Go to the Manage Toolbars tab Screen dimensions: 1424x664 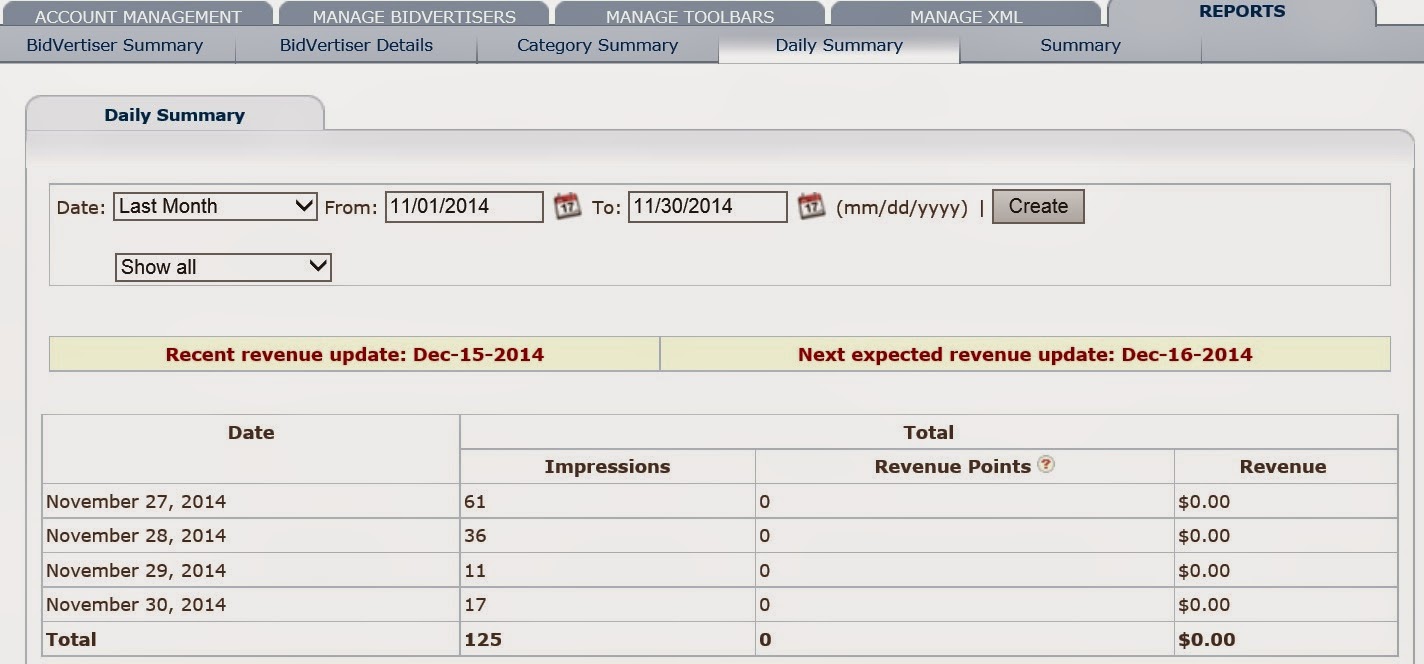[x=690, y=16]
